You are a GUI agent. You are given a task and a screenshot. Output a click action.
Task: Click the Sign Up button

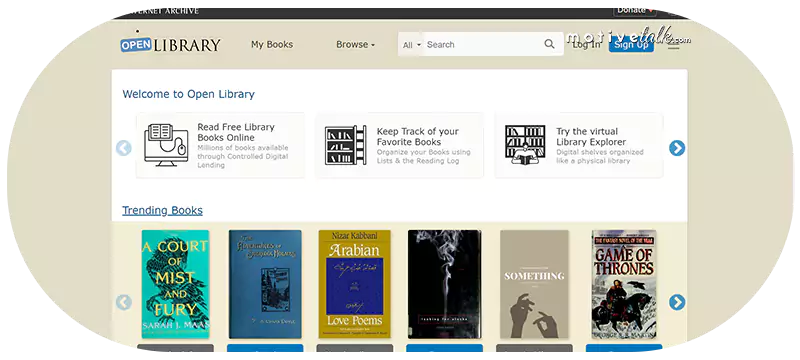631,45
